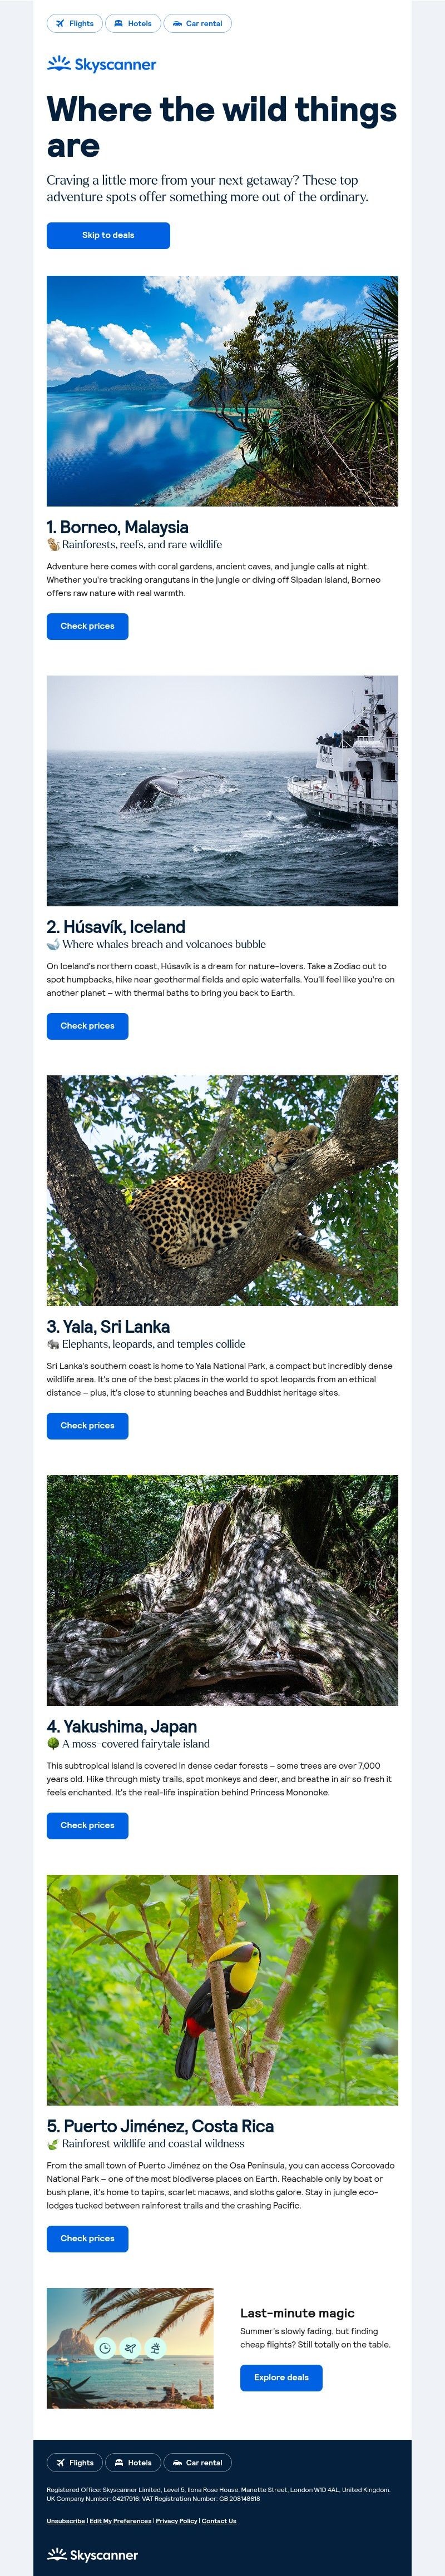
Task: Check prices for Húsavík, Iceland
Action: click(87, 1026)
